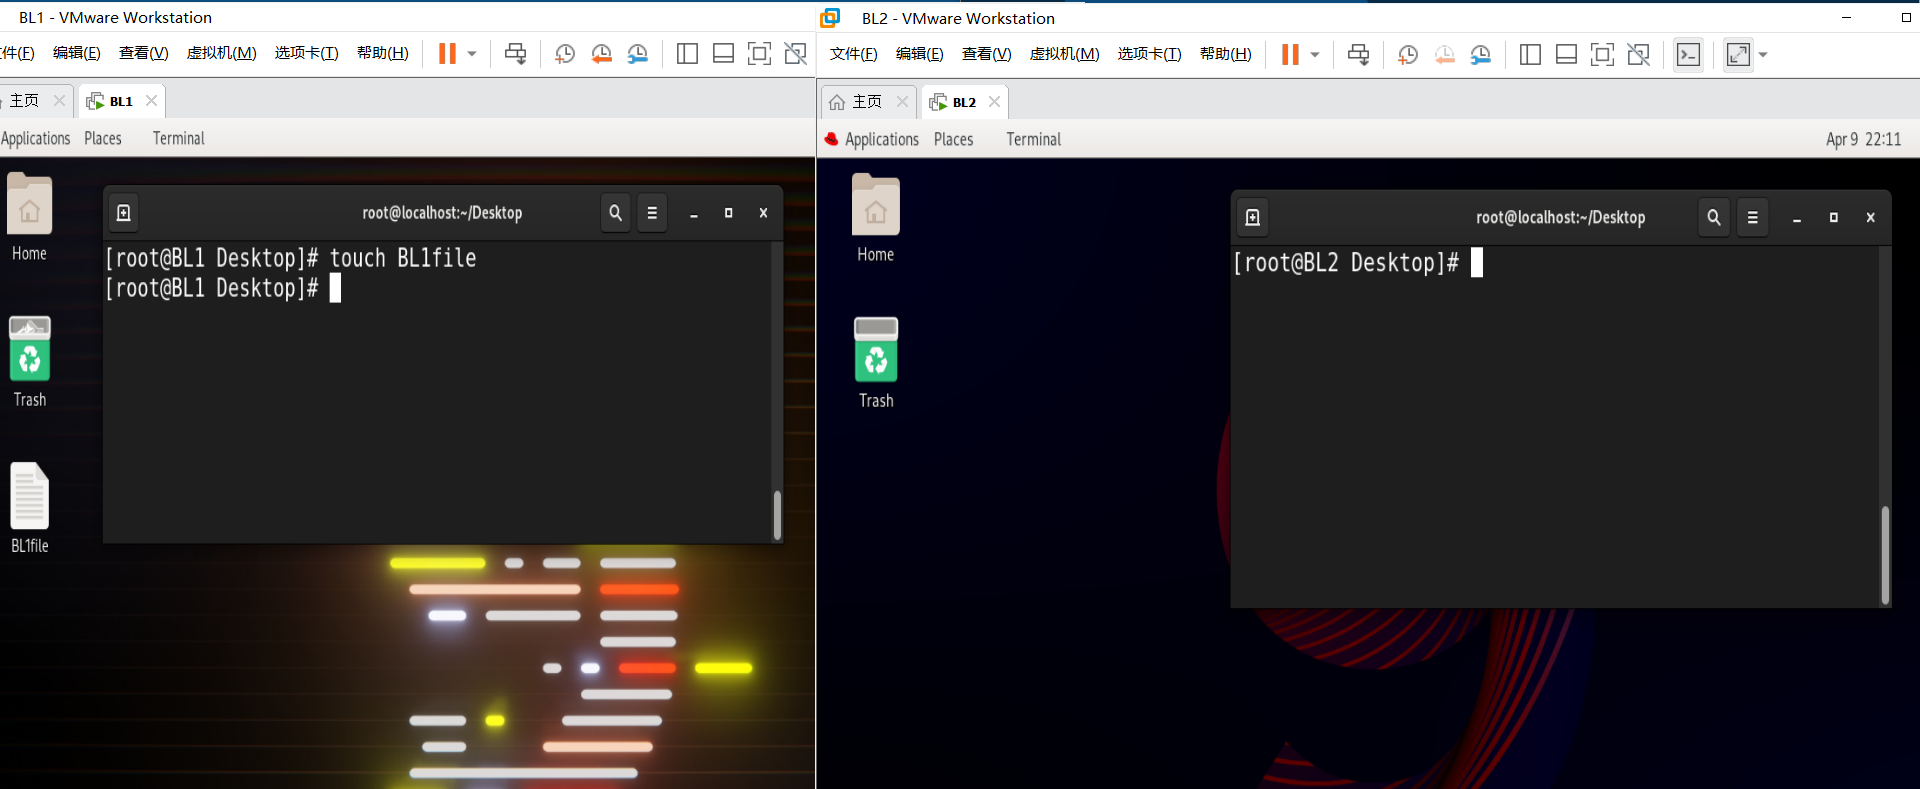This screenshot has height=789, width=1920.
Task: Open 查看(V) menu in BL1 window
Action: (x=143, y=53)
